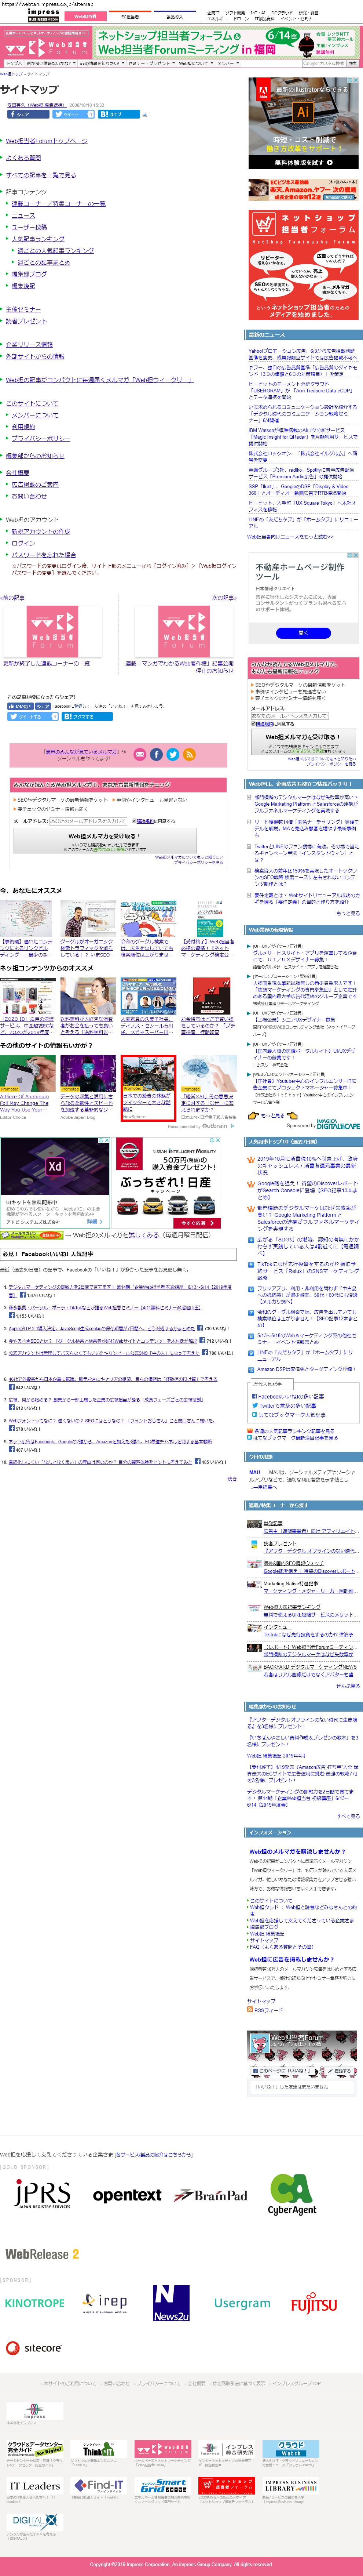The width and height of the screenshot is (363, 2576).
Task: Switch to the EC担当者 top tab
Action: [130, 16]
